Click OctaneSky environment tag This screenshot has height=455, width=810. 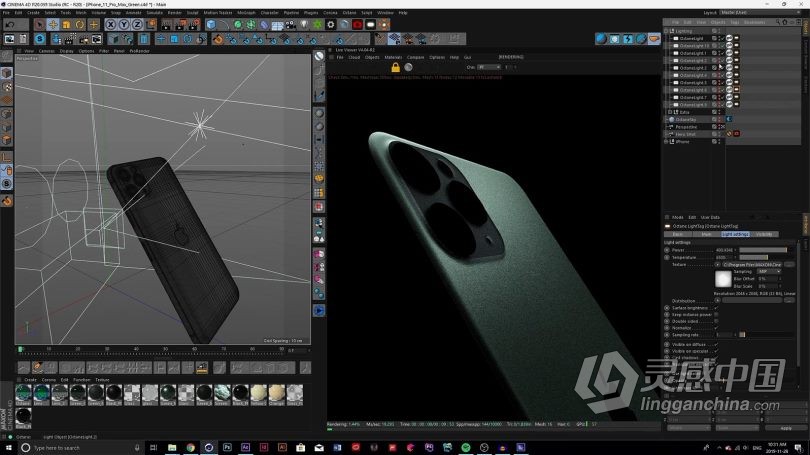click(x=729, y=119)
